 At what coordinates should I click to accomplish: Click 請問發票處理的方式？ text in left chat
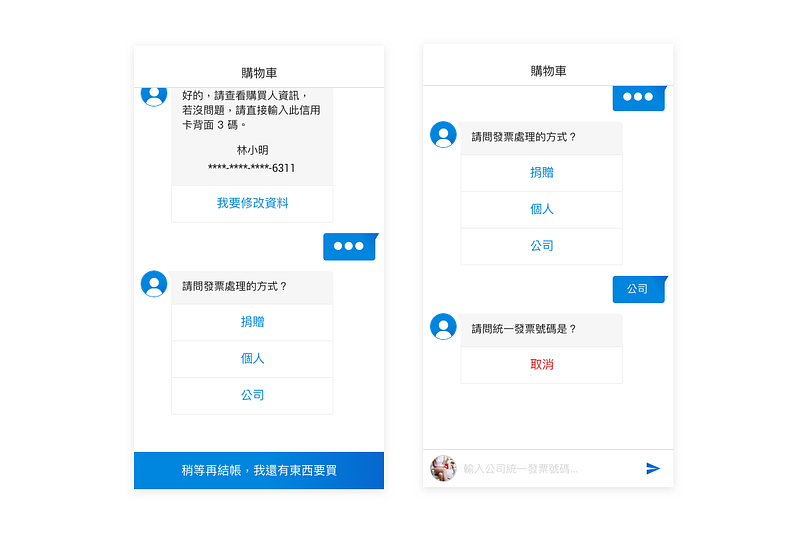pos(235,286)
